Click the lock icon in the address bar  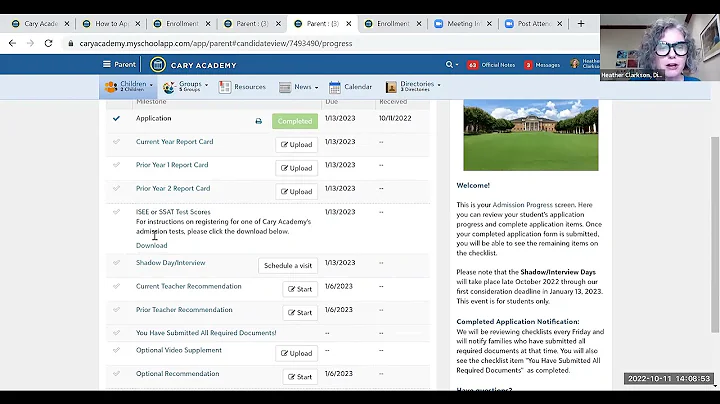coord(70,44)
